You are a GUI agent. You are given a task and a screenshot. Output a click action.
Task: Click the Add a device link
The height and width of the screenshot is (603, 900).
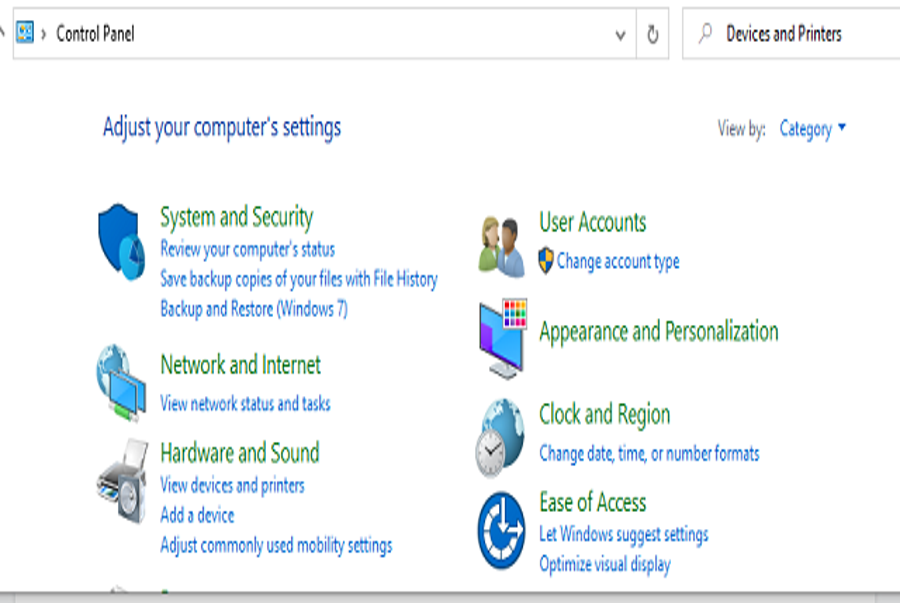coord(197,515)
